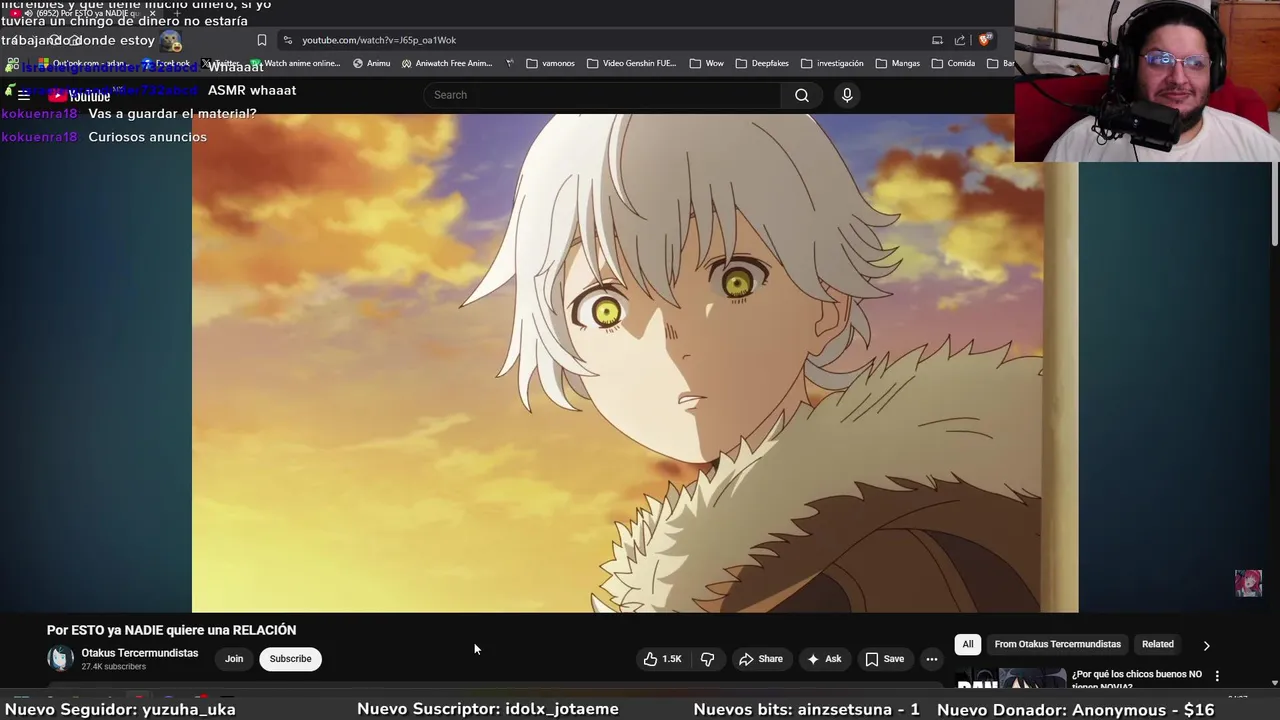
Task: Click the streamer webcam overlay
Action: click(x=1147, y=80)
